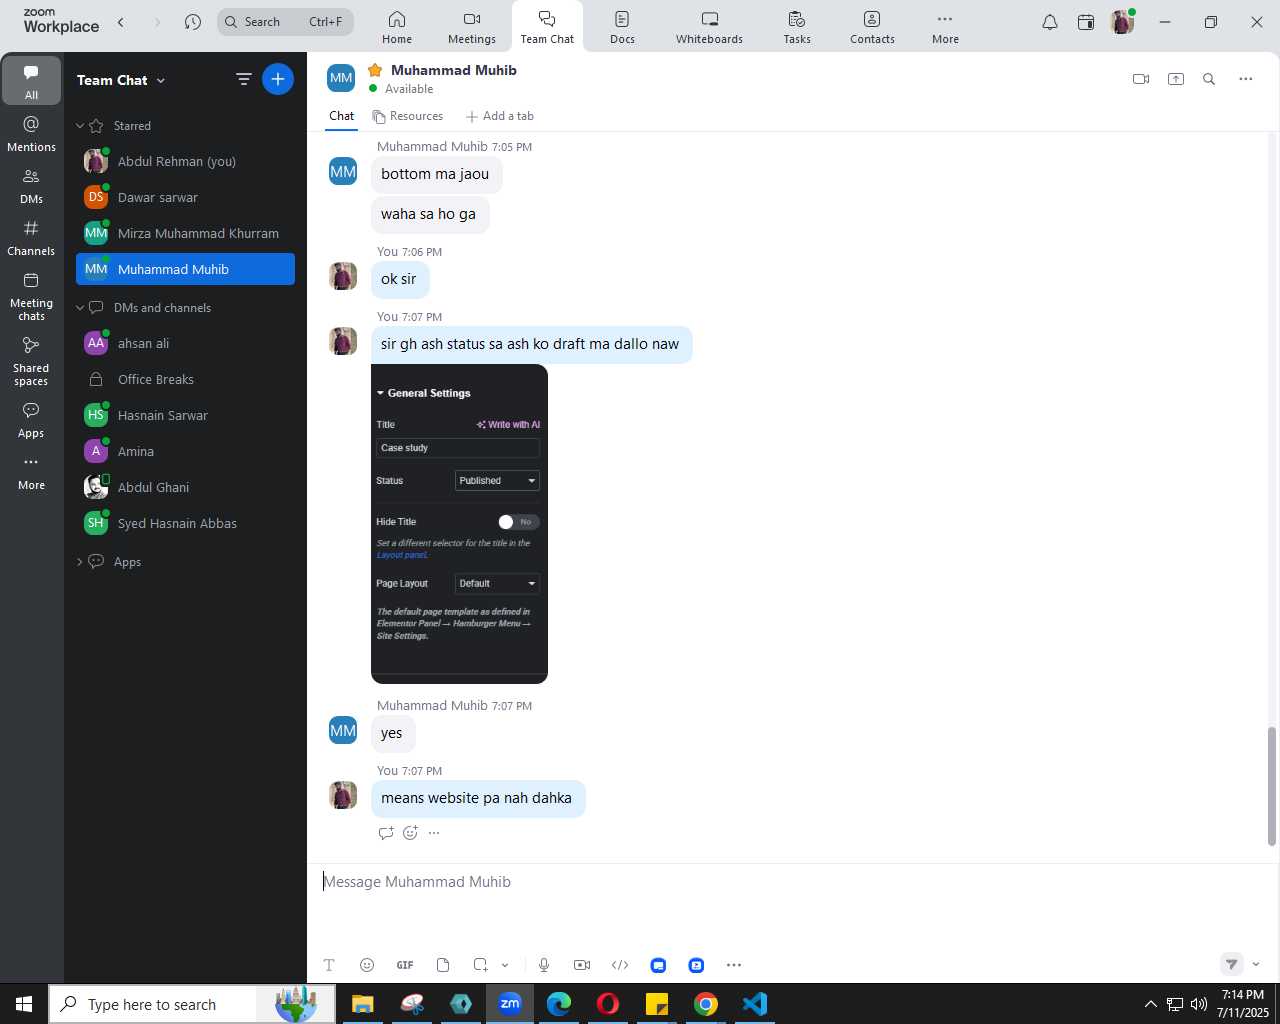The image size is (1280, 1024).
Task: Open Channels in the sidebar
Action: [31, 238]
